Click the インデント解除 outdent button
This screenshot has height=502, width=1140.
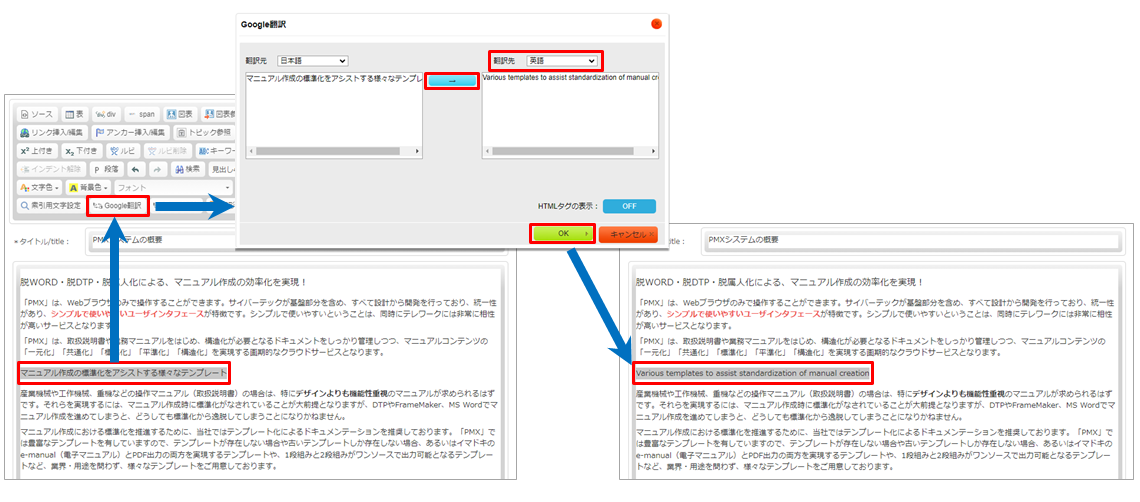50,170
